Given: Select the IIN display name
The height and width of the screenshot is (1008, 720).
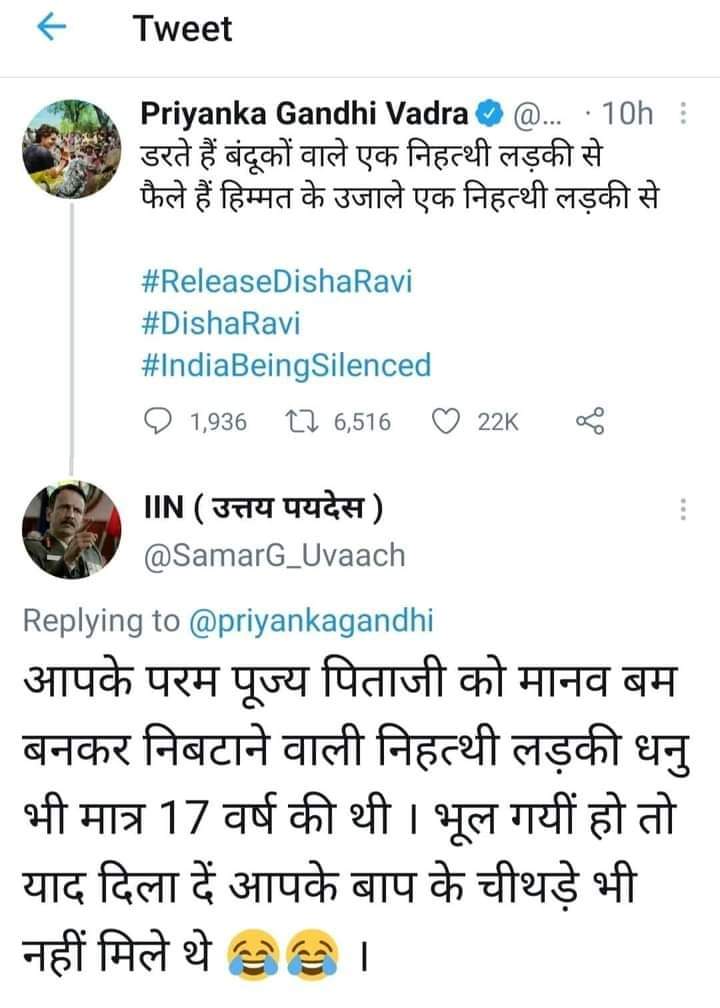Looking at the screenshot, I should tap(263, 507).
